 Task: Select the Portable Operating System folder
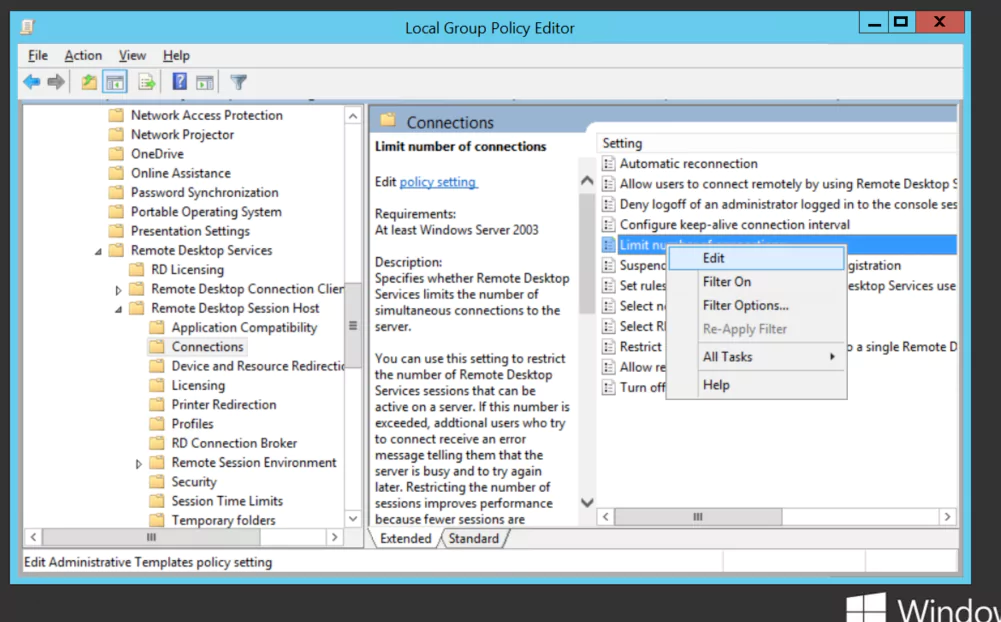tap(206, 211)
